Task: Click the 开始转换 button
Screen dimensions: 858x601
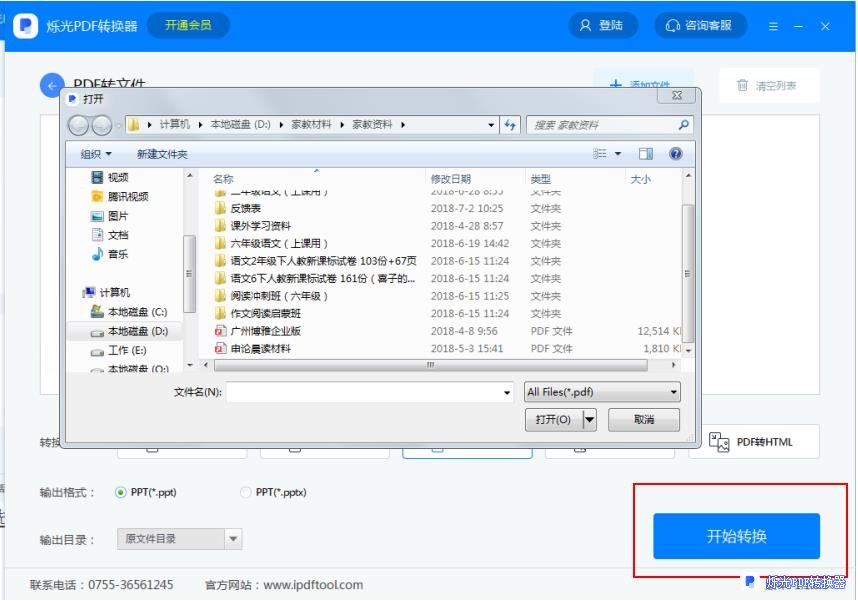Action: click(737, 536)
